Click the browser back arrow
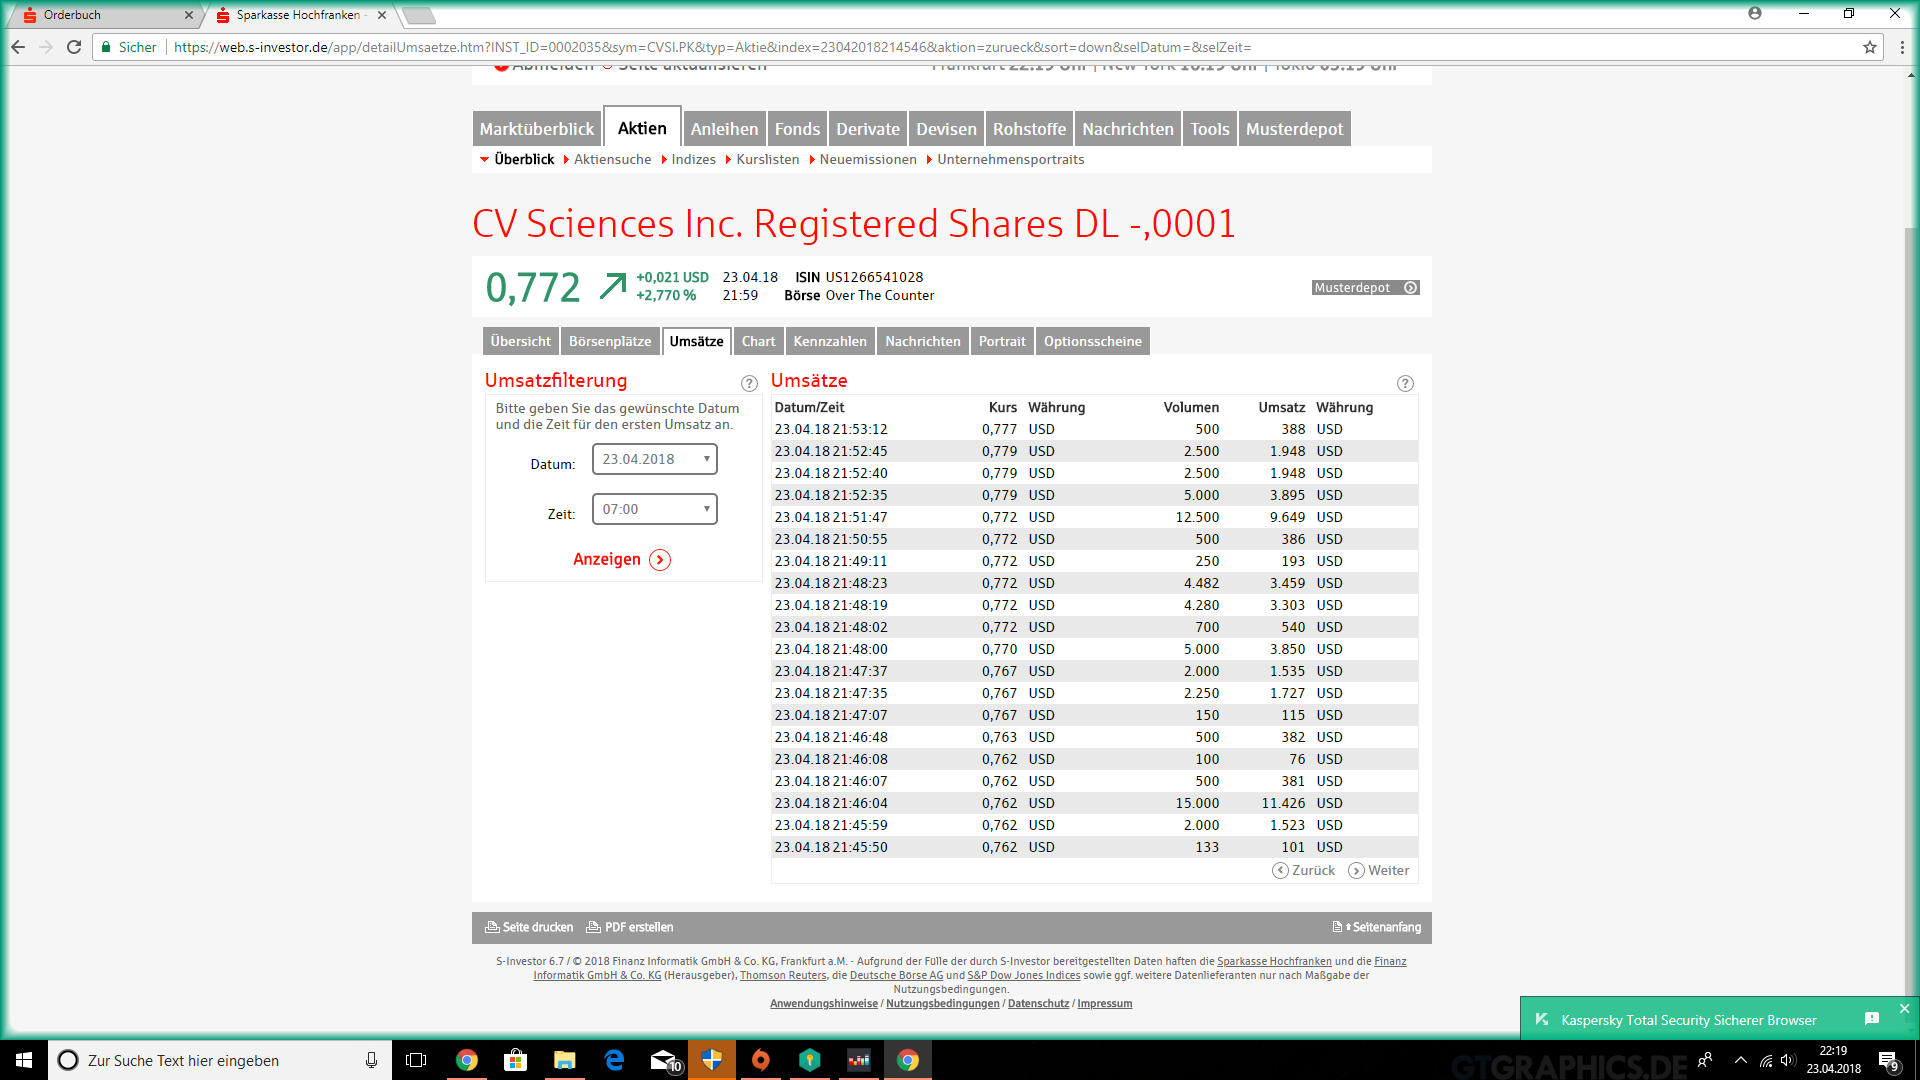This screenshot has width=1920, height=1080. (18, 47)
